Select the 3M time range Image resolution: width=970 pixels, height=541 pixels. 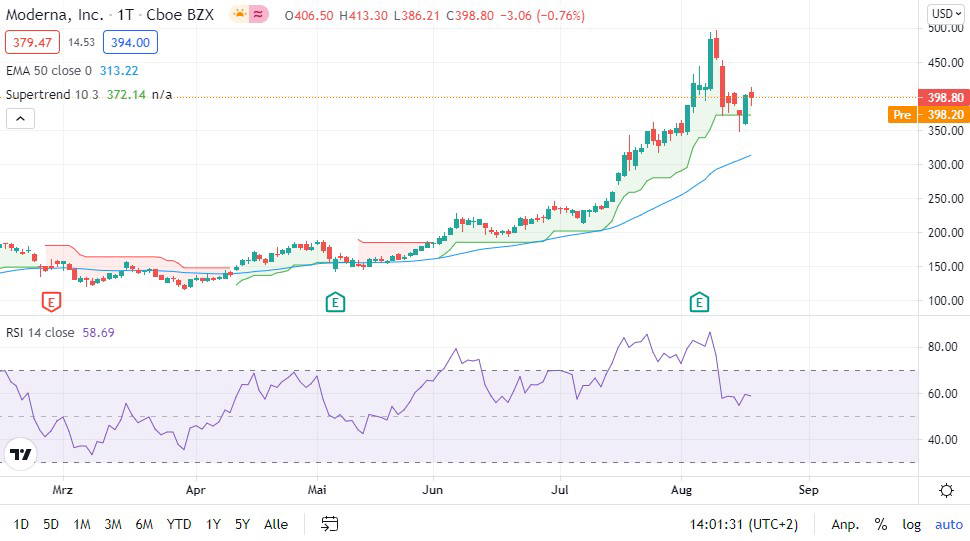point(113,524)
